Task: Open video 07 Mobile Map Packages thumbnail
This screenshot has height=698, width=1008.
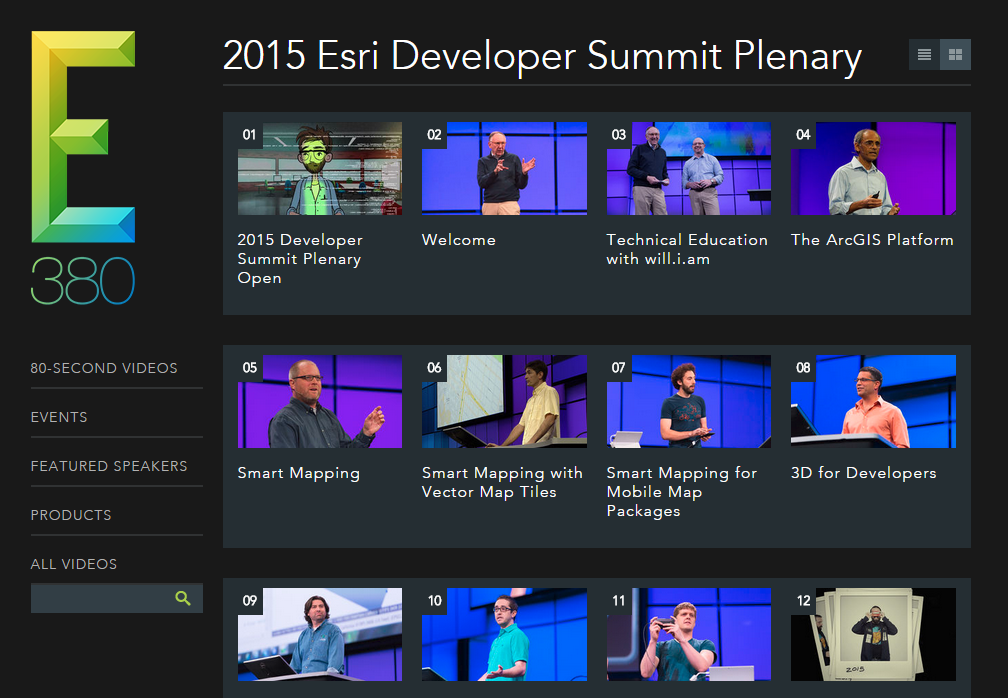Action: click(x=688, y=402)
